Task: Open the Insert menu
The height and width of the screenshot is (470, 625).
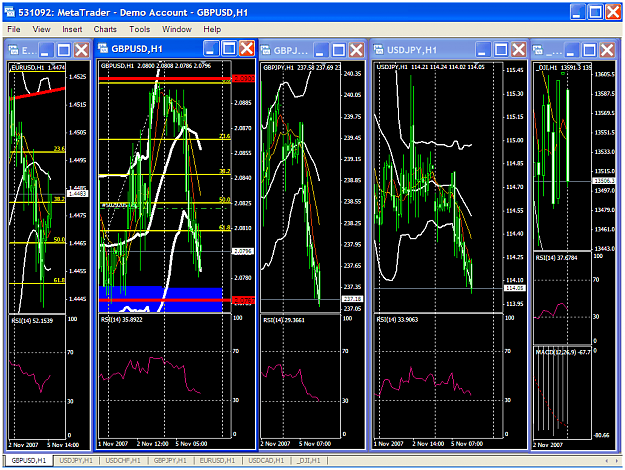Action: [x=72, y=29]
